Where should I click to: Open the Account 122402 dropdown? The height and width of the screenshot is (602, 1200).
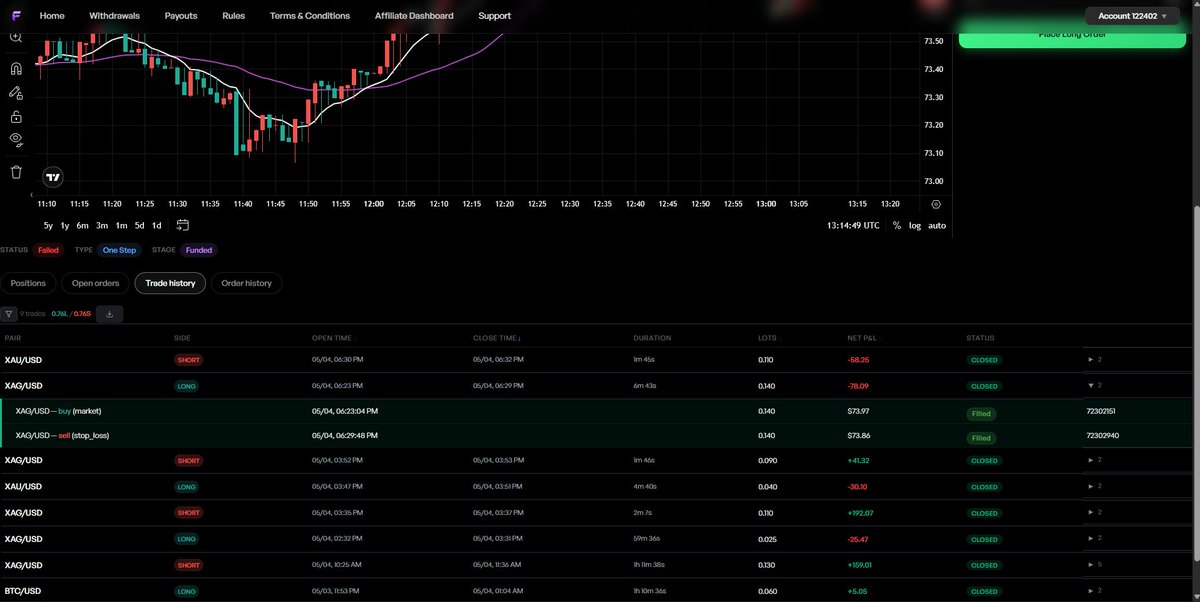coord(1132,16)
